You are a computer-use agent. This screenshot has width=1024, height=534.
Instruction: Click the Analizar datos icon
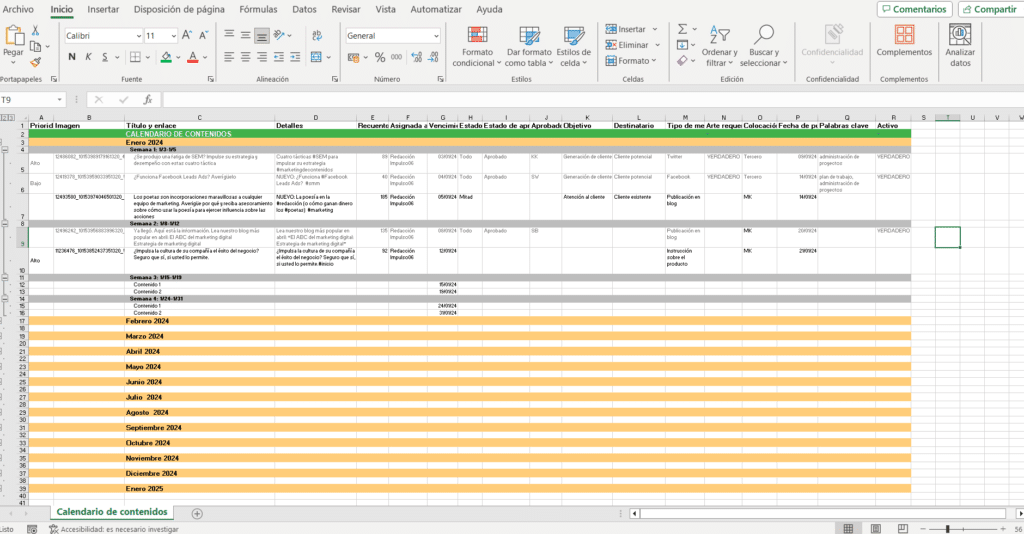[960, 35]
